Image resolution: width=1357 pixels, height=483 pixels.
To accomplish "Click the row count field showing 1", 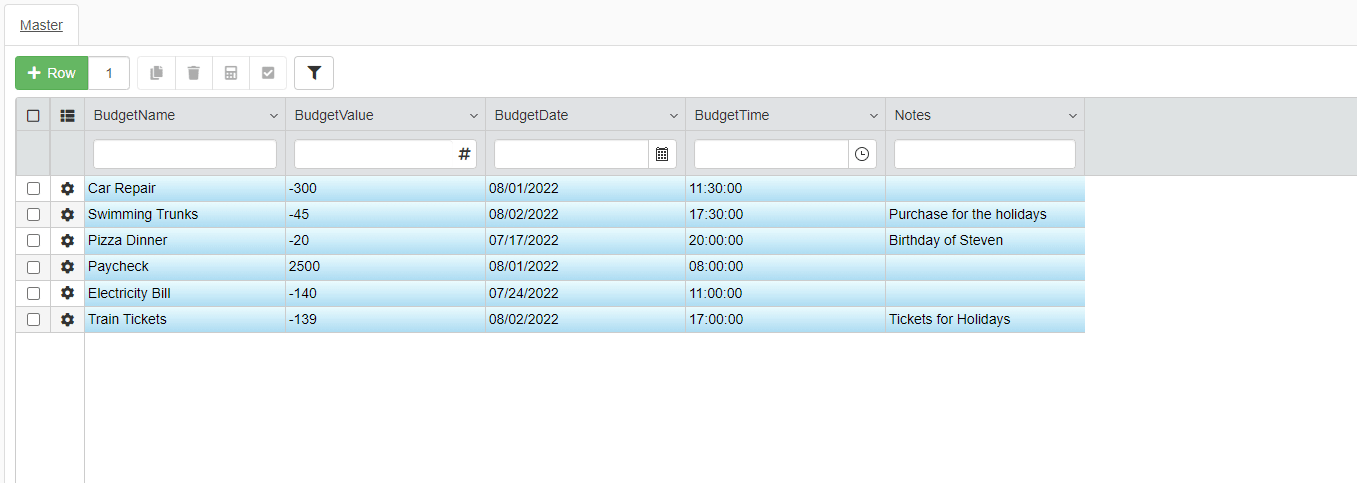I will click(109, 73).
